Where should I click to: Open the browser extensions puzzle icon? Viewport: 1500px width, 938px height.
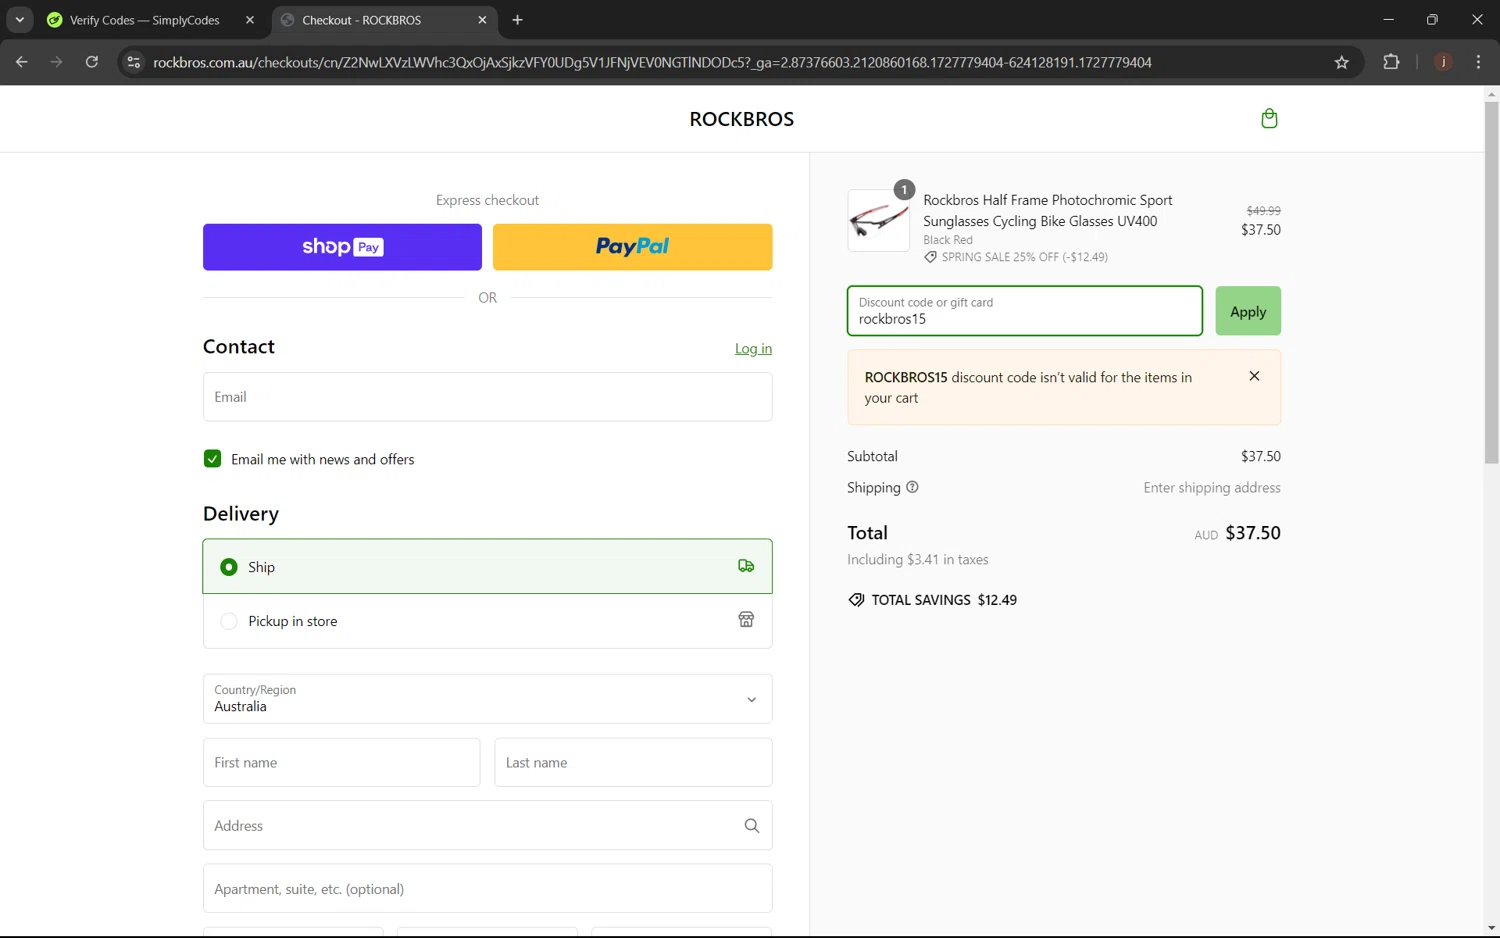[1391, 62]
